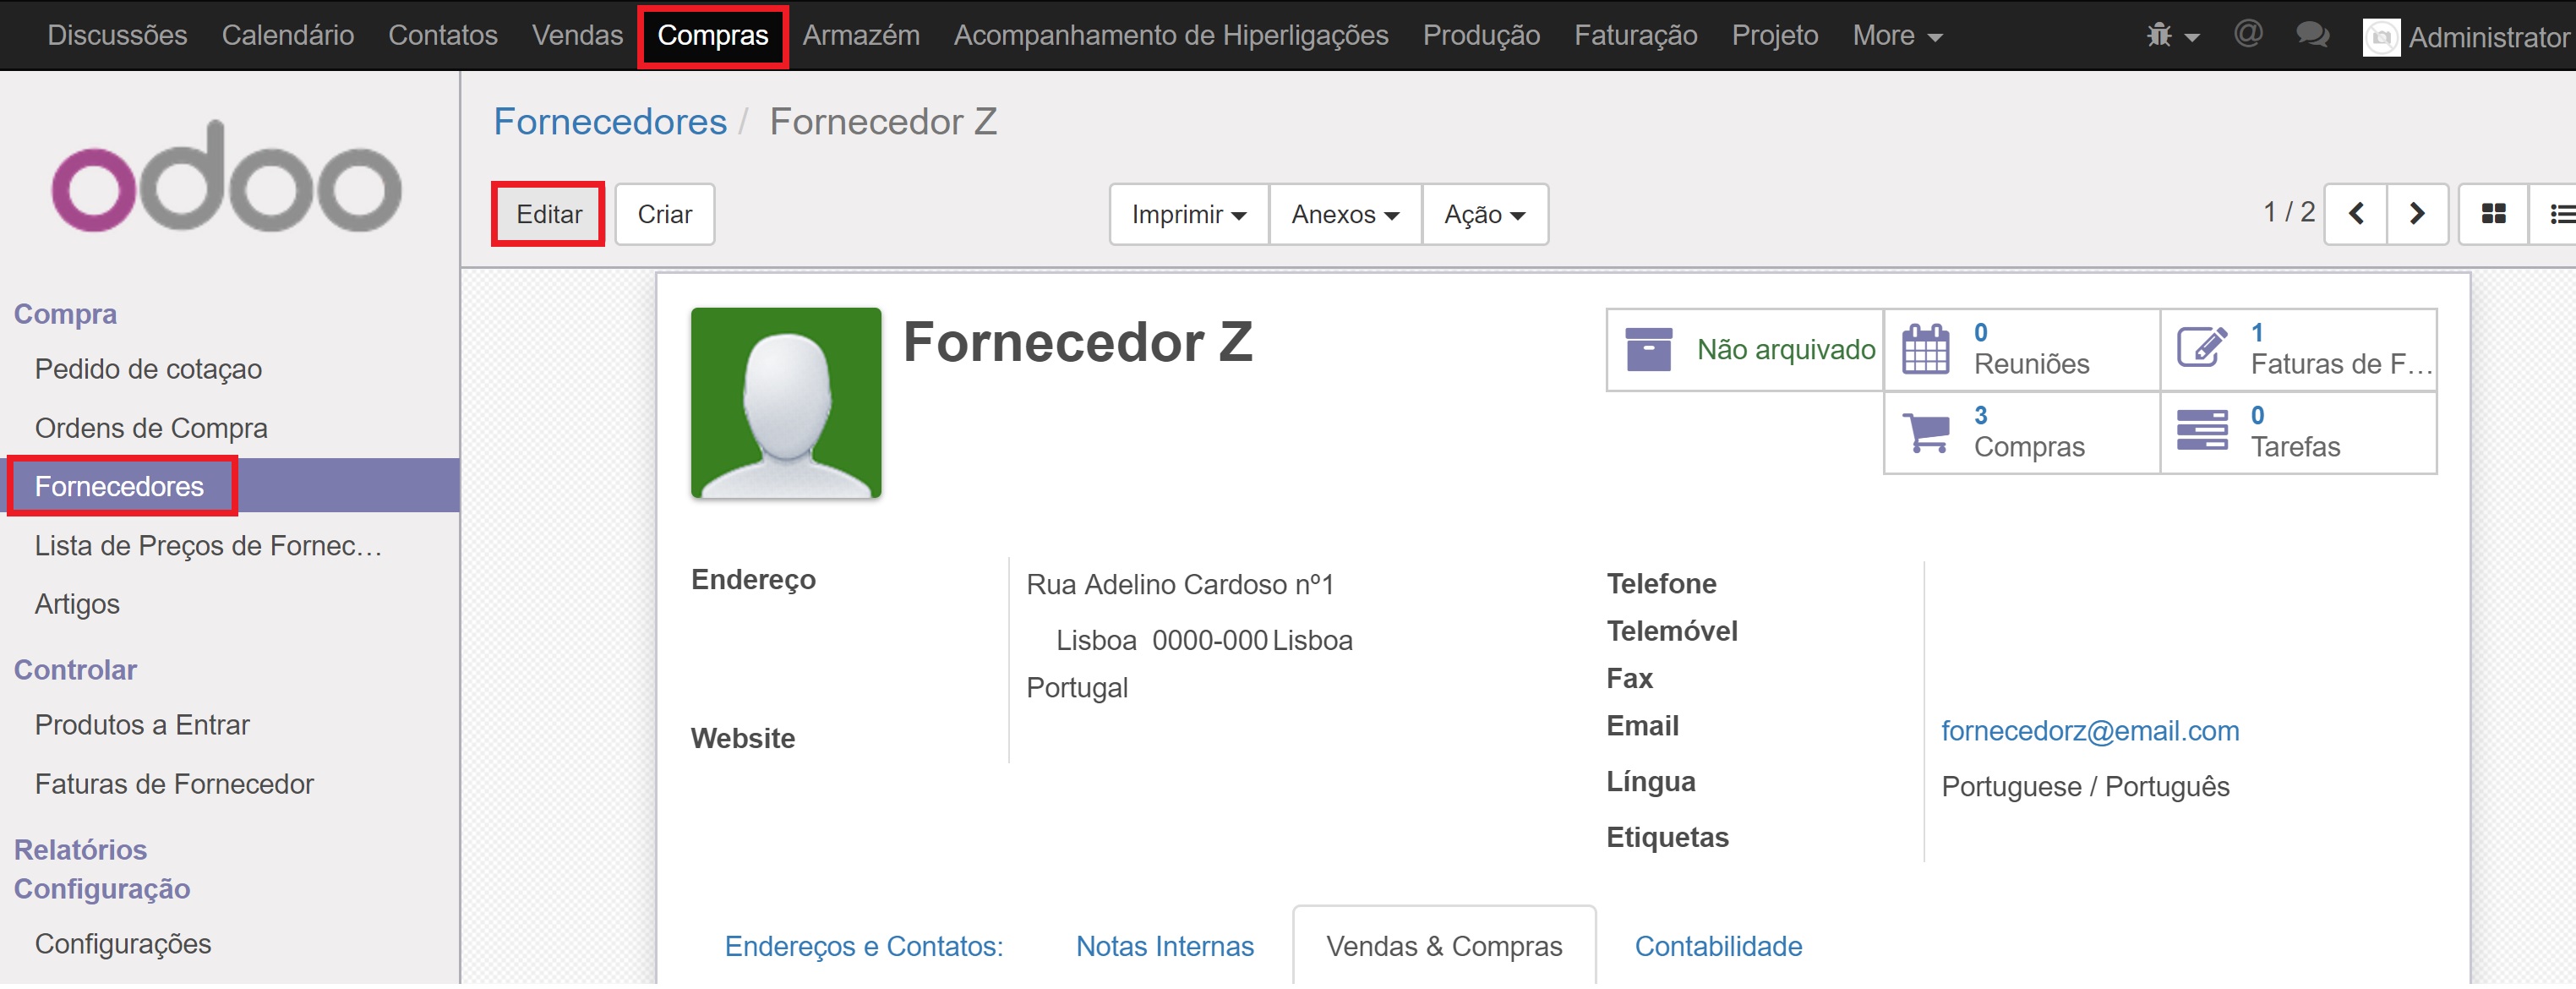Click the Editar button
2576x989 pixels.
click(548, 215)
